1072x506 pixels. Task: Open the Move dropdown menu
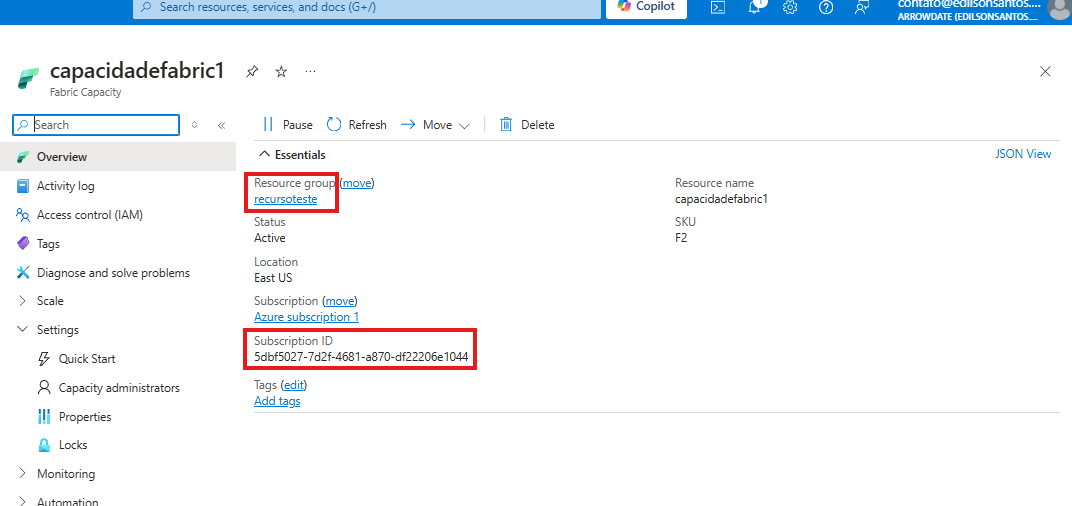click(436, 125)
